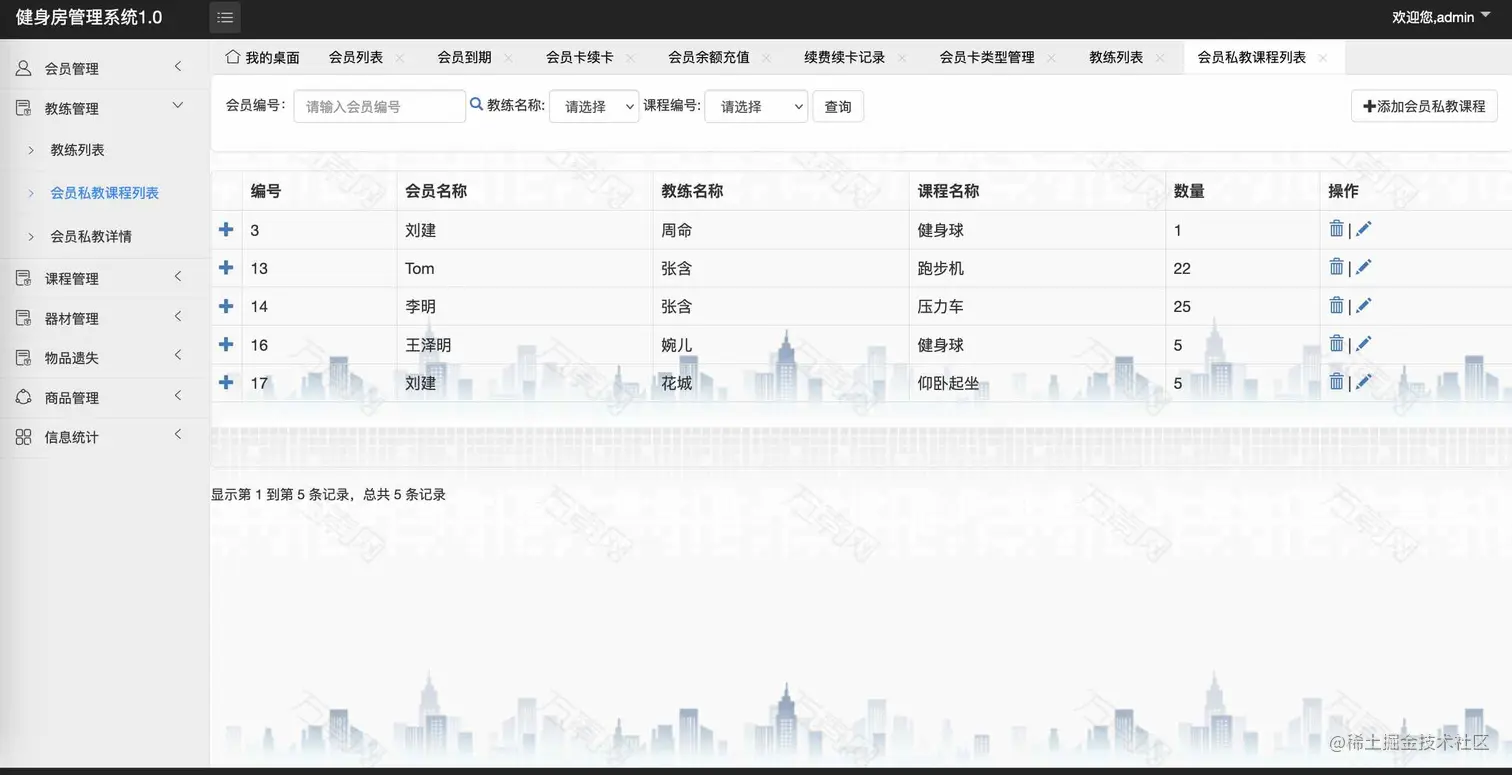
Task: Click the search magnifier icon beside 会员编号
Action: coord(476,104)
